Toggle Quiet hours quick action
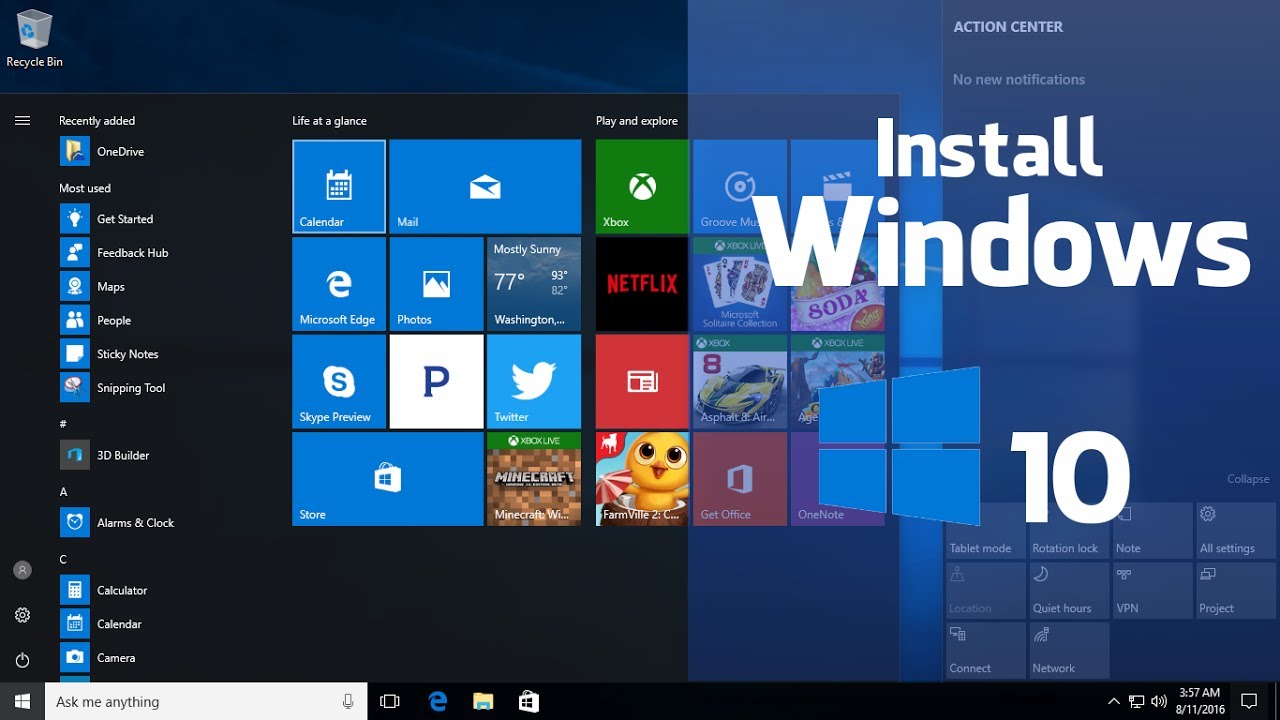 [1068, 590]
